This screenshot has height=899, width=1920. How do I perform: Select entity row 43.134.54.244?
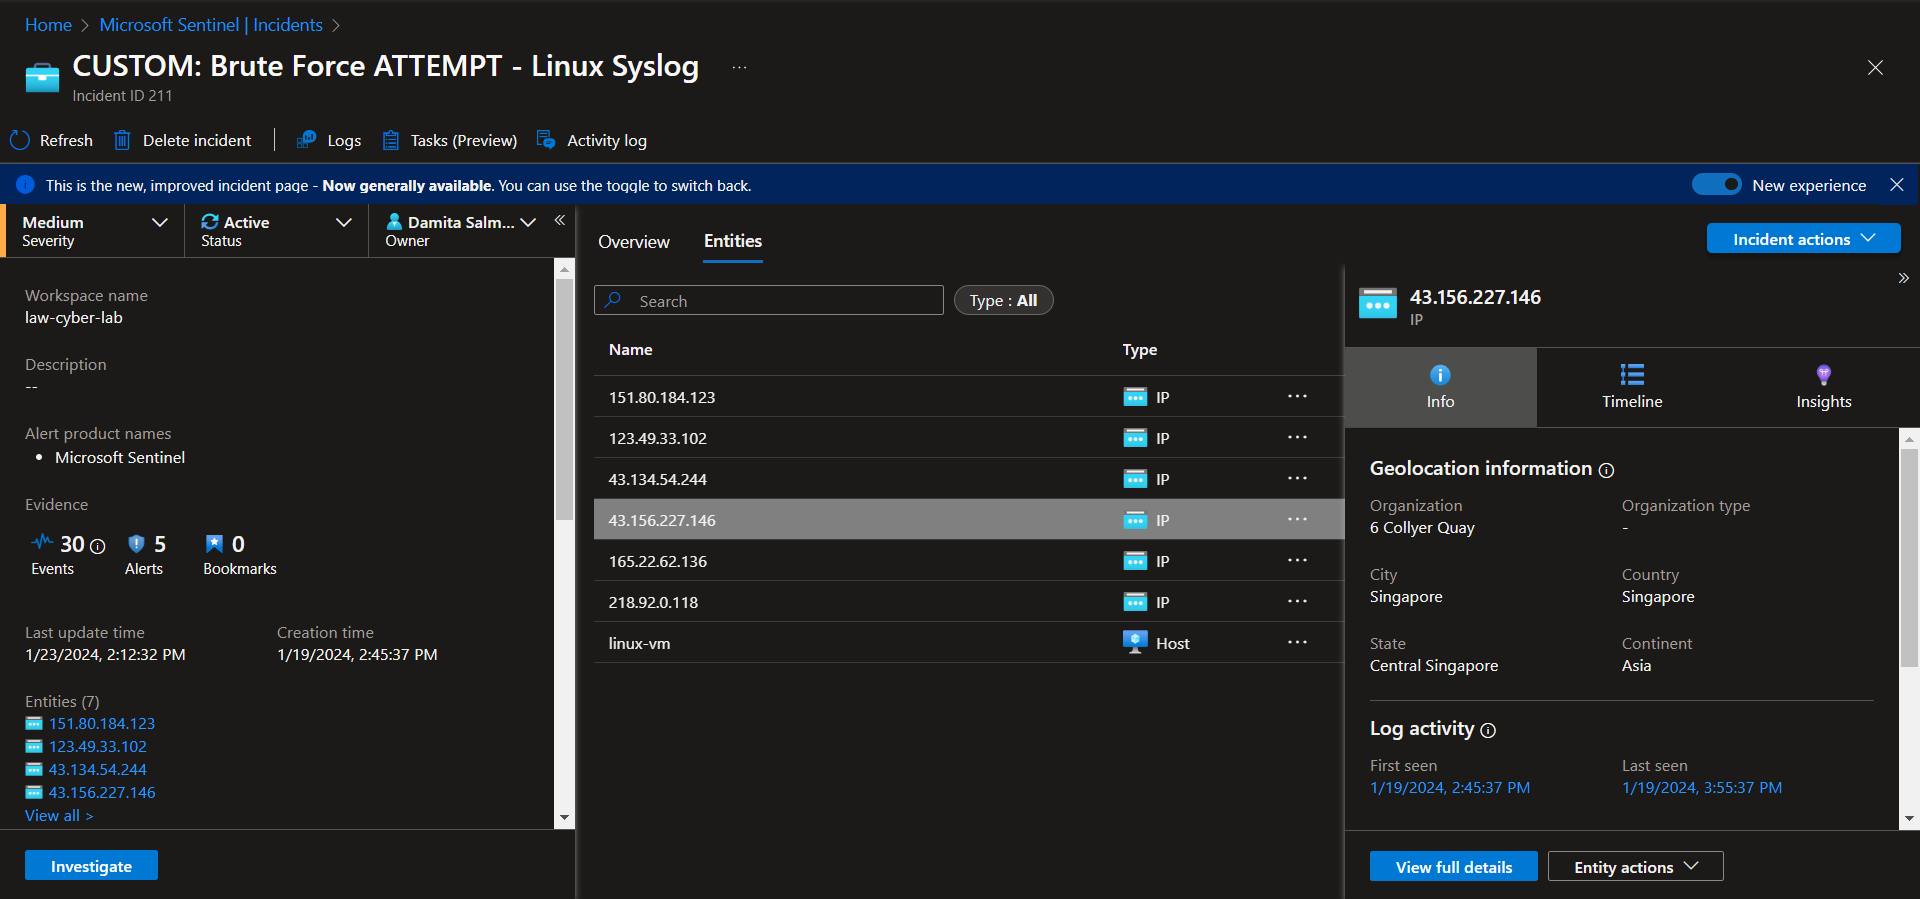[x=968, y=479]
